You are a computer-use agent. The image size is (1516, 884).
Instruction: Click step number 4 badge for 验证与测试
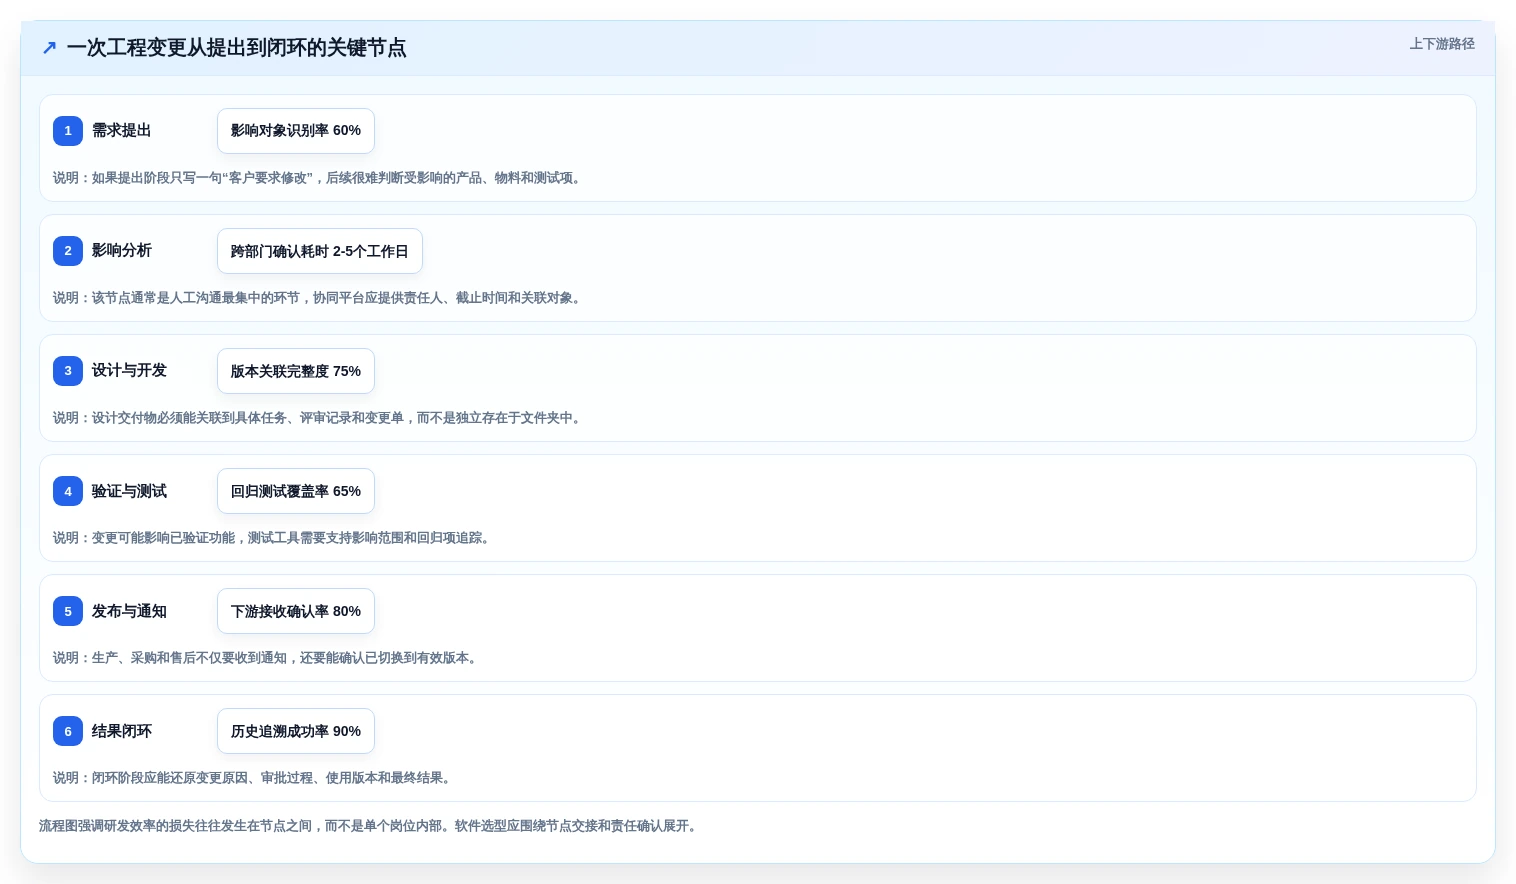point(68,491)
